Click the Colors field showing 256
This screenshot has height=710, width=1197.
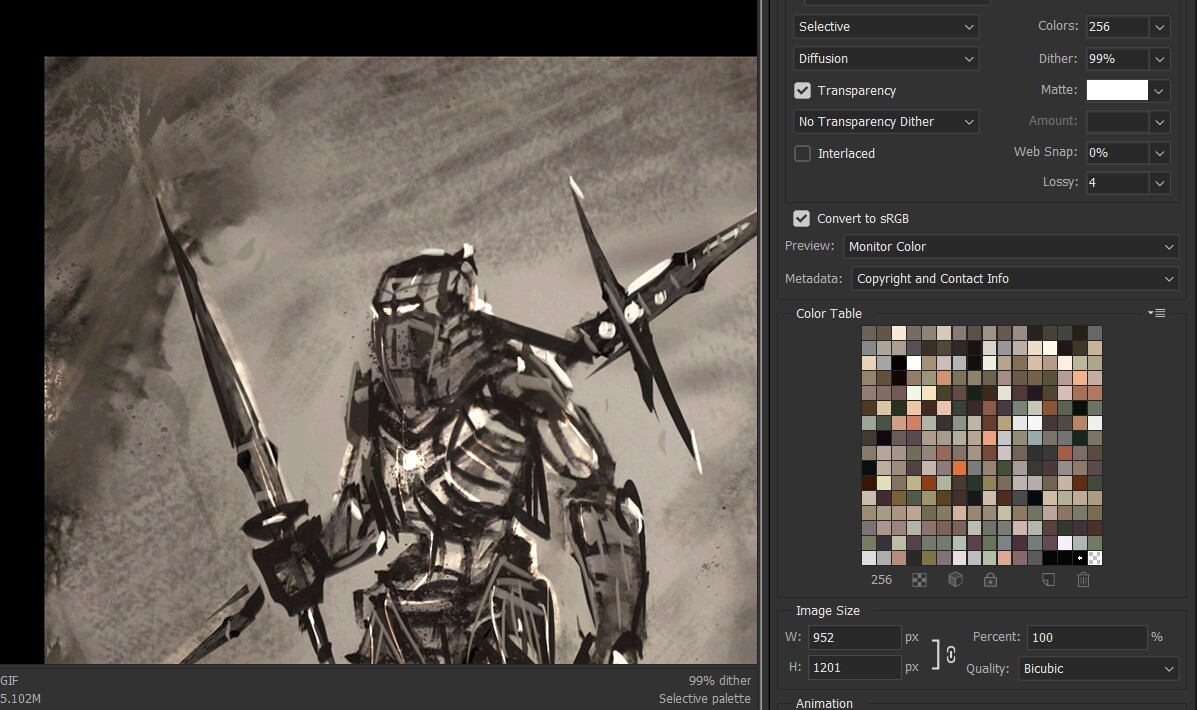[x=1117, y=27]
